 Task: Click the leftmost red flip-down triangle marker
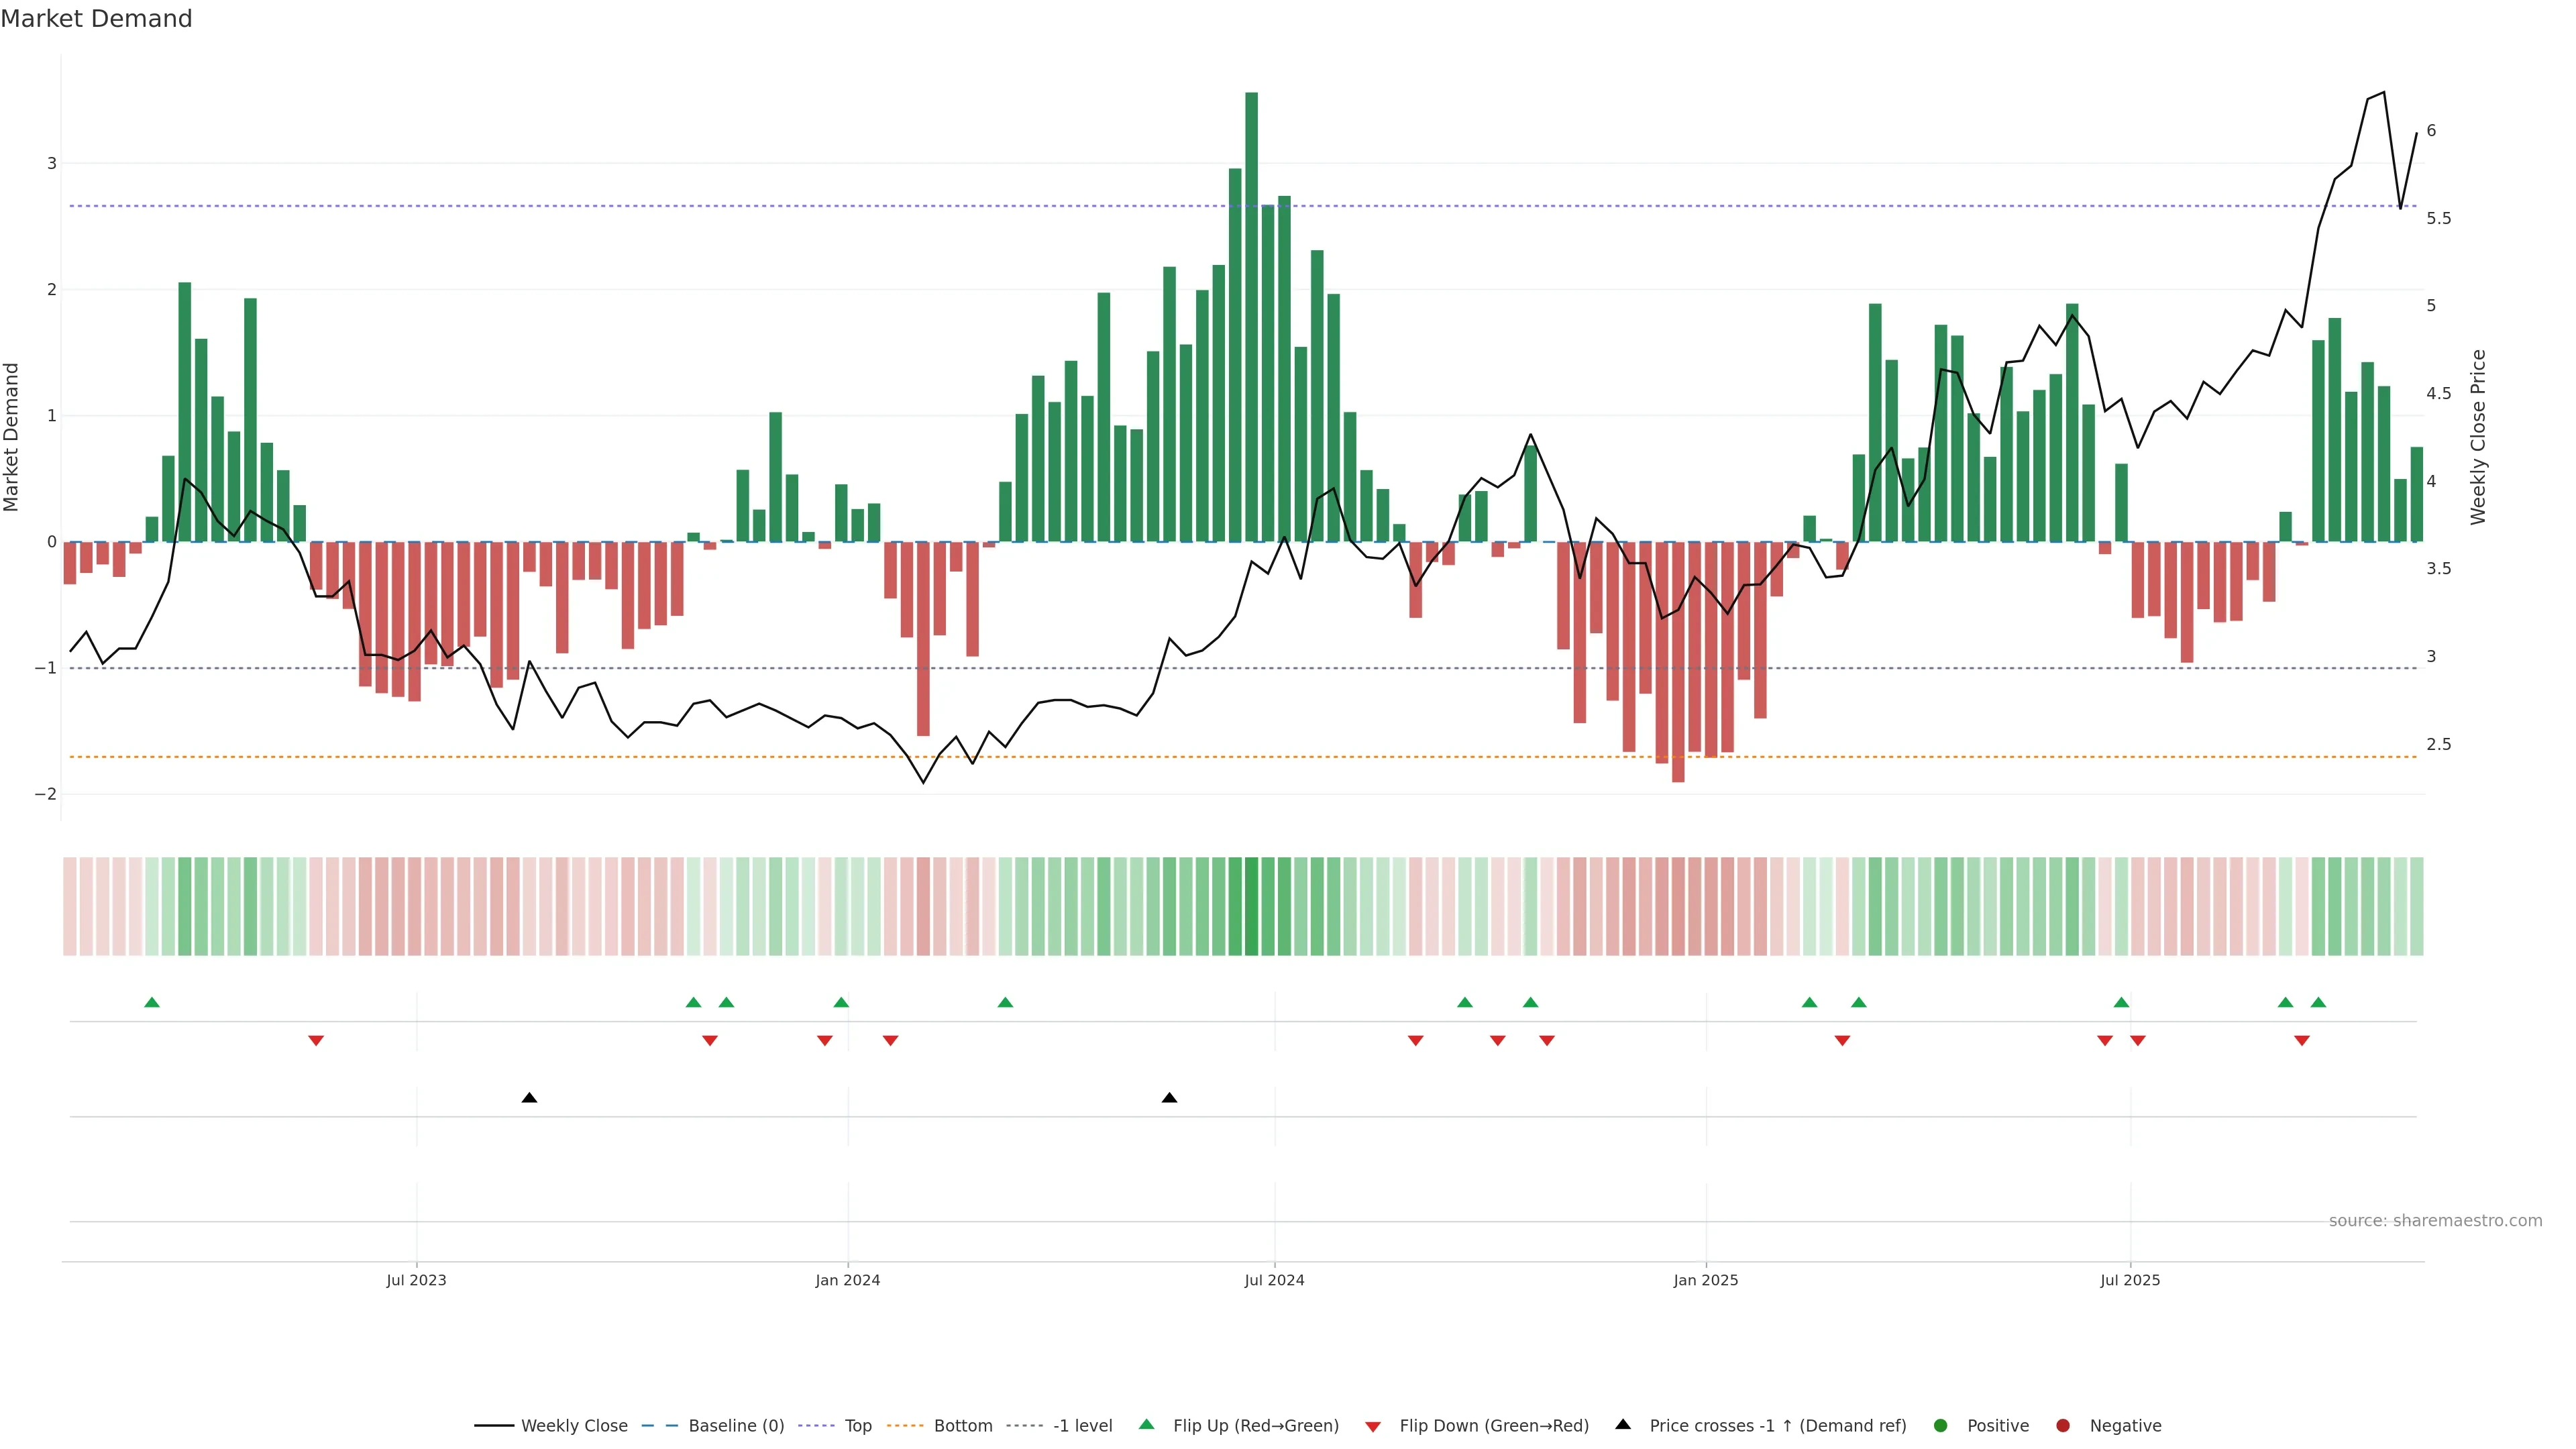(x=316, y=1041)
